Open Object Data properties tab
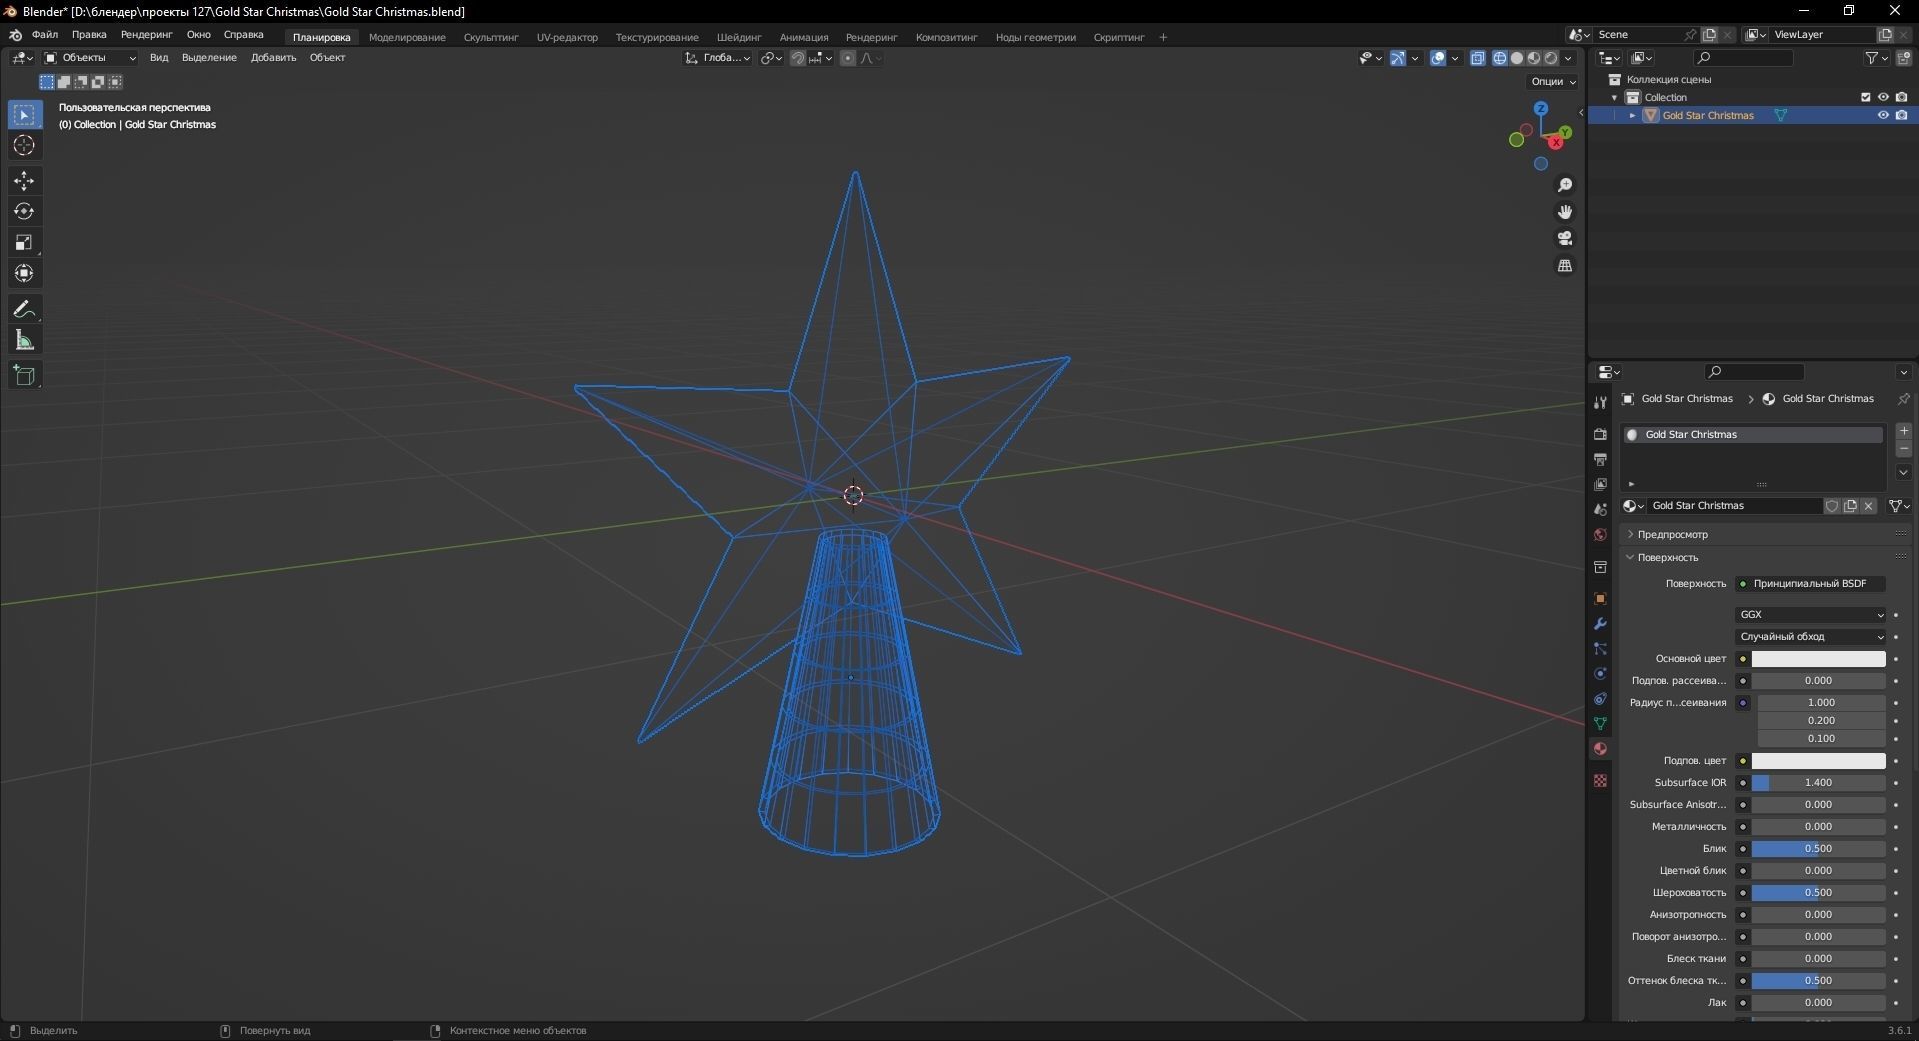The image size is (1919, 1041). coord(1600,723)
